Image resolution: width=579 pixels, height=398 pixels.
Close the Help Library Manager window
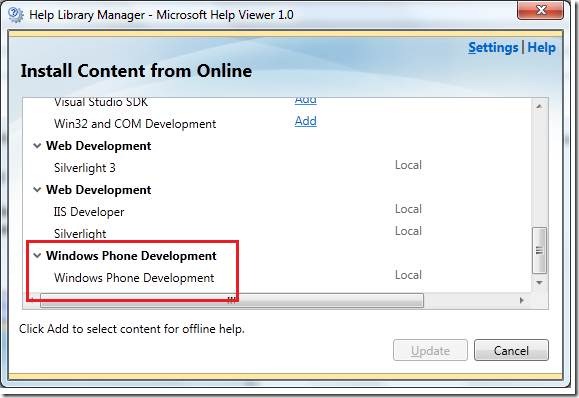click(x=540, y=10)
